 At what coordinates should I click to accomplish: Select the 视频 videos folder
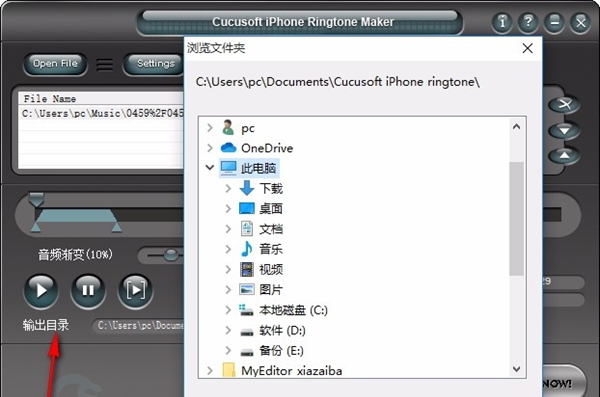[261, 270]
